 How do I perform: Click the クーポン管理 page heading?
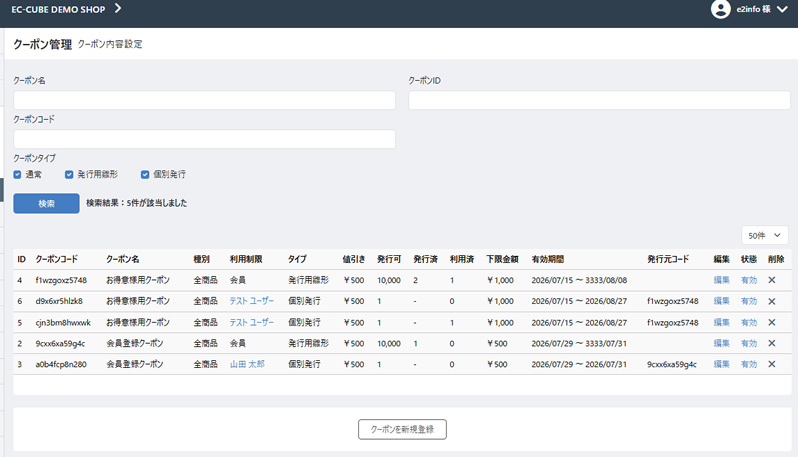tap(43, 44)
